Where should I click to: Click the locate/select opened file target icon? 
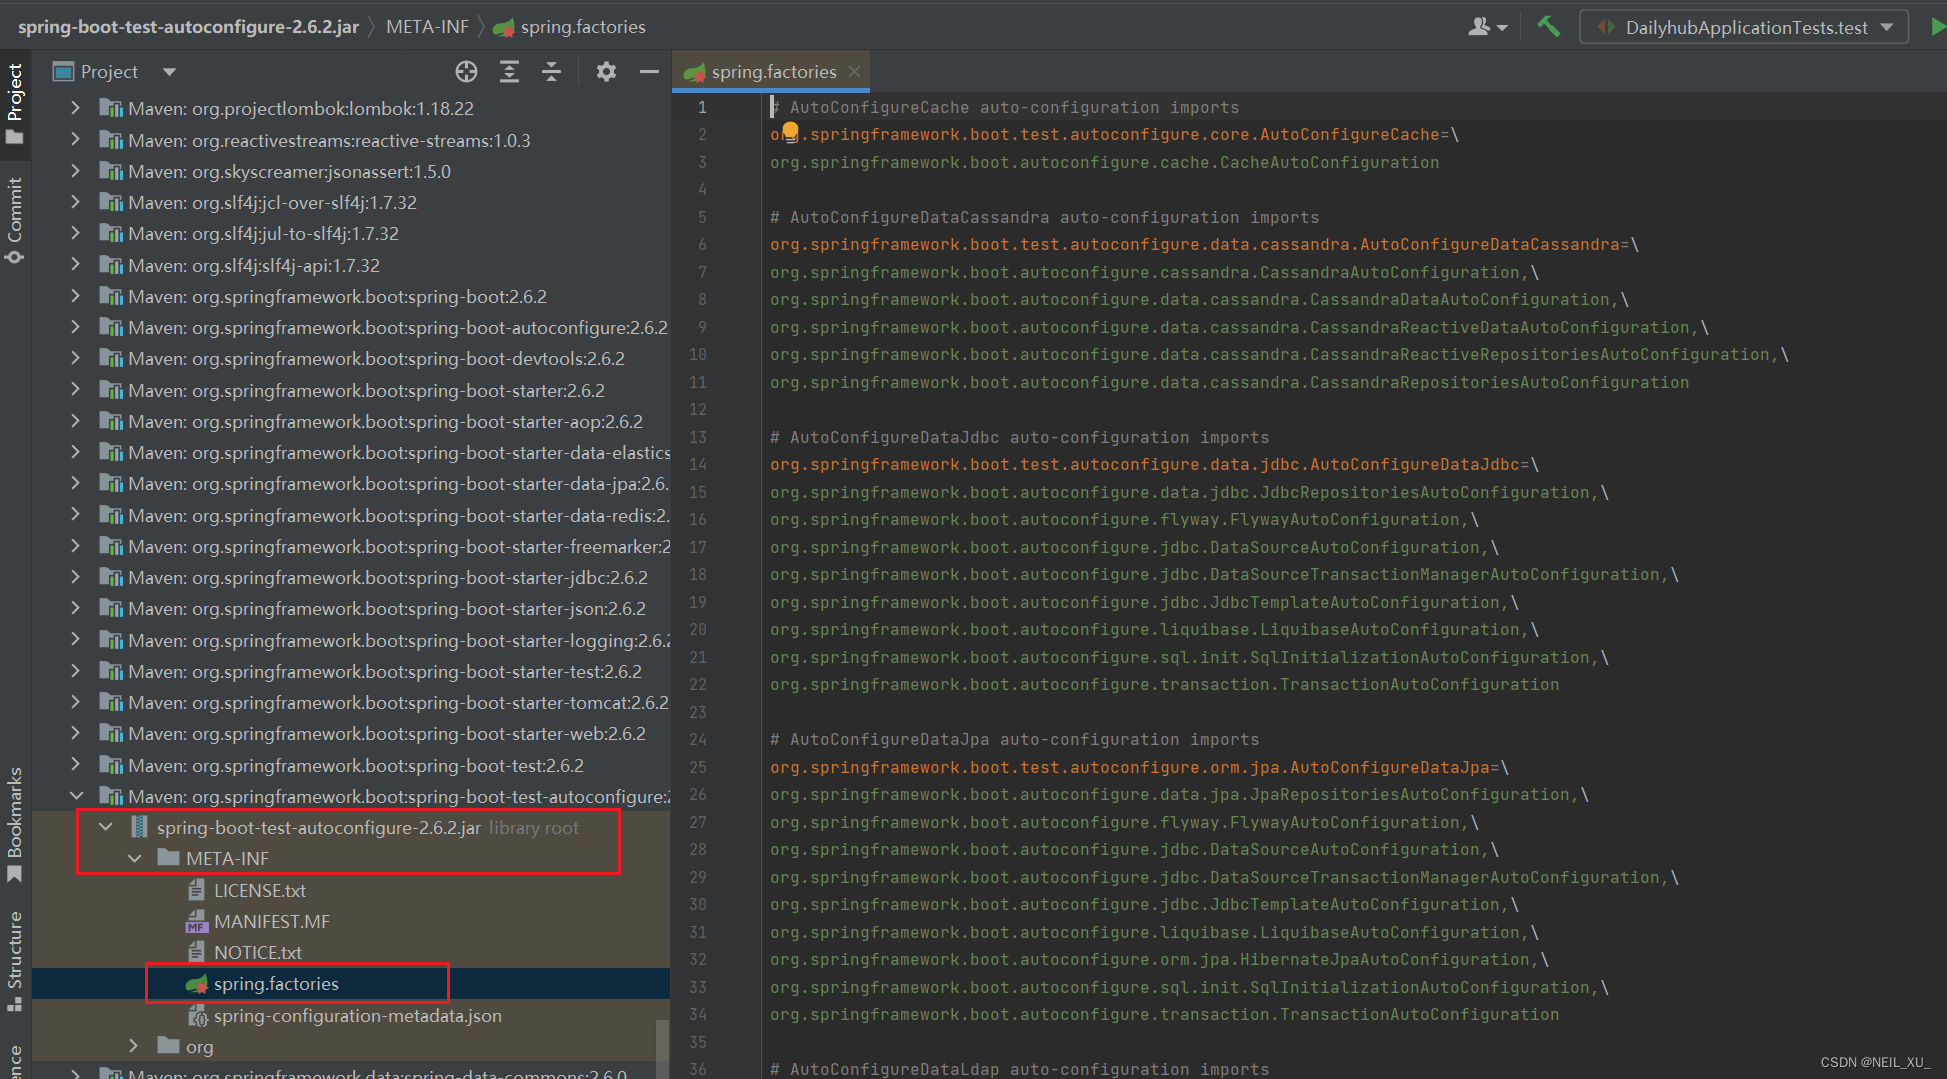[466, 72]
